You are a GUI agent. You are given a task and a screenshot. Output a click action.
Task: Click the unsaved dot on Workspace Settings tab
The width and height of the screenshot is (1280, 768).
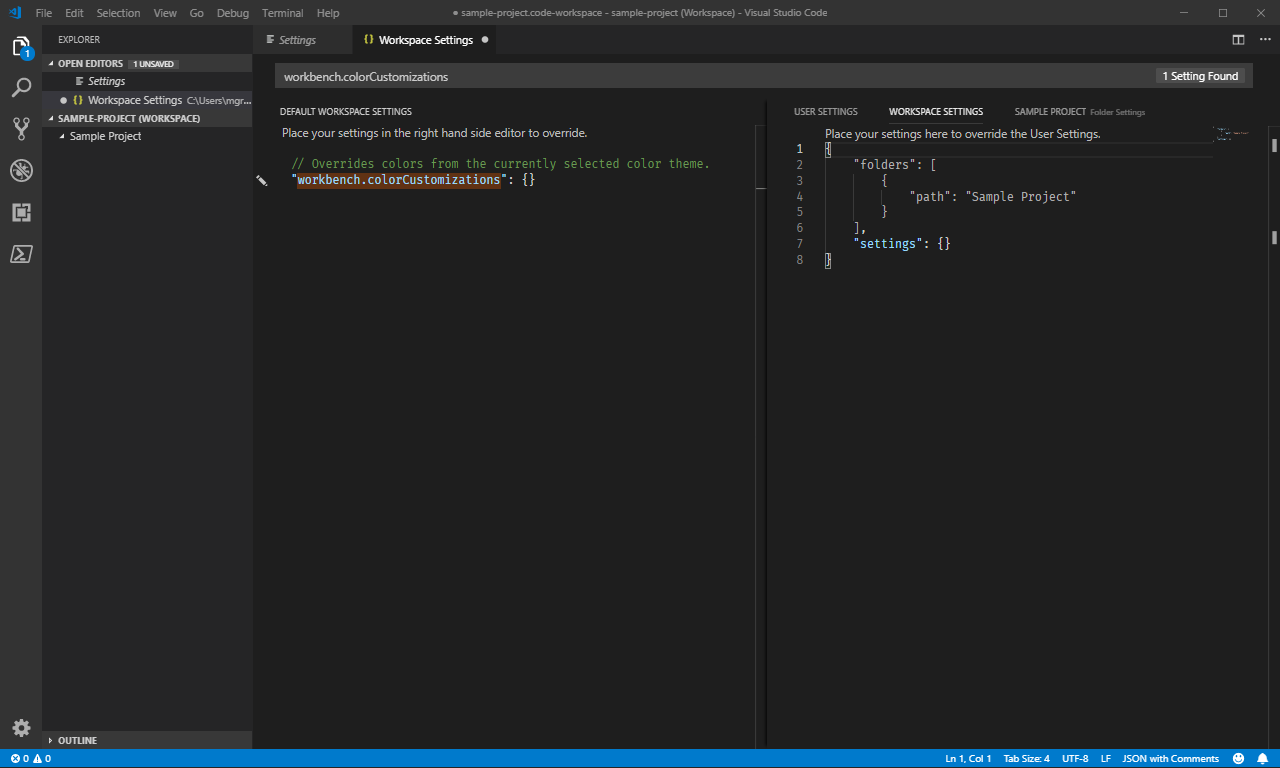pos(485,40)
